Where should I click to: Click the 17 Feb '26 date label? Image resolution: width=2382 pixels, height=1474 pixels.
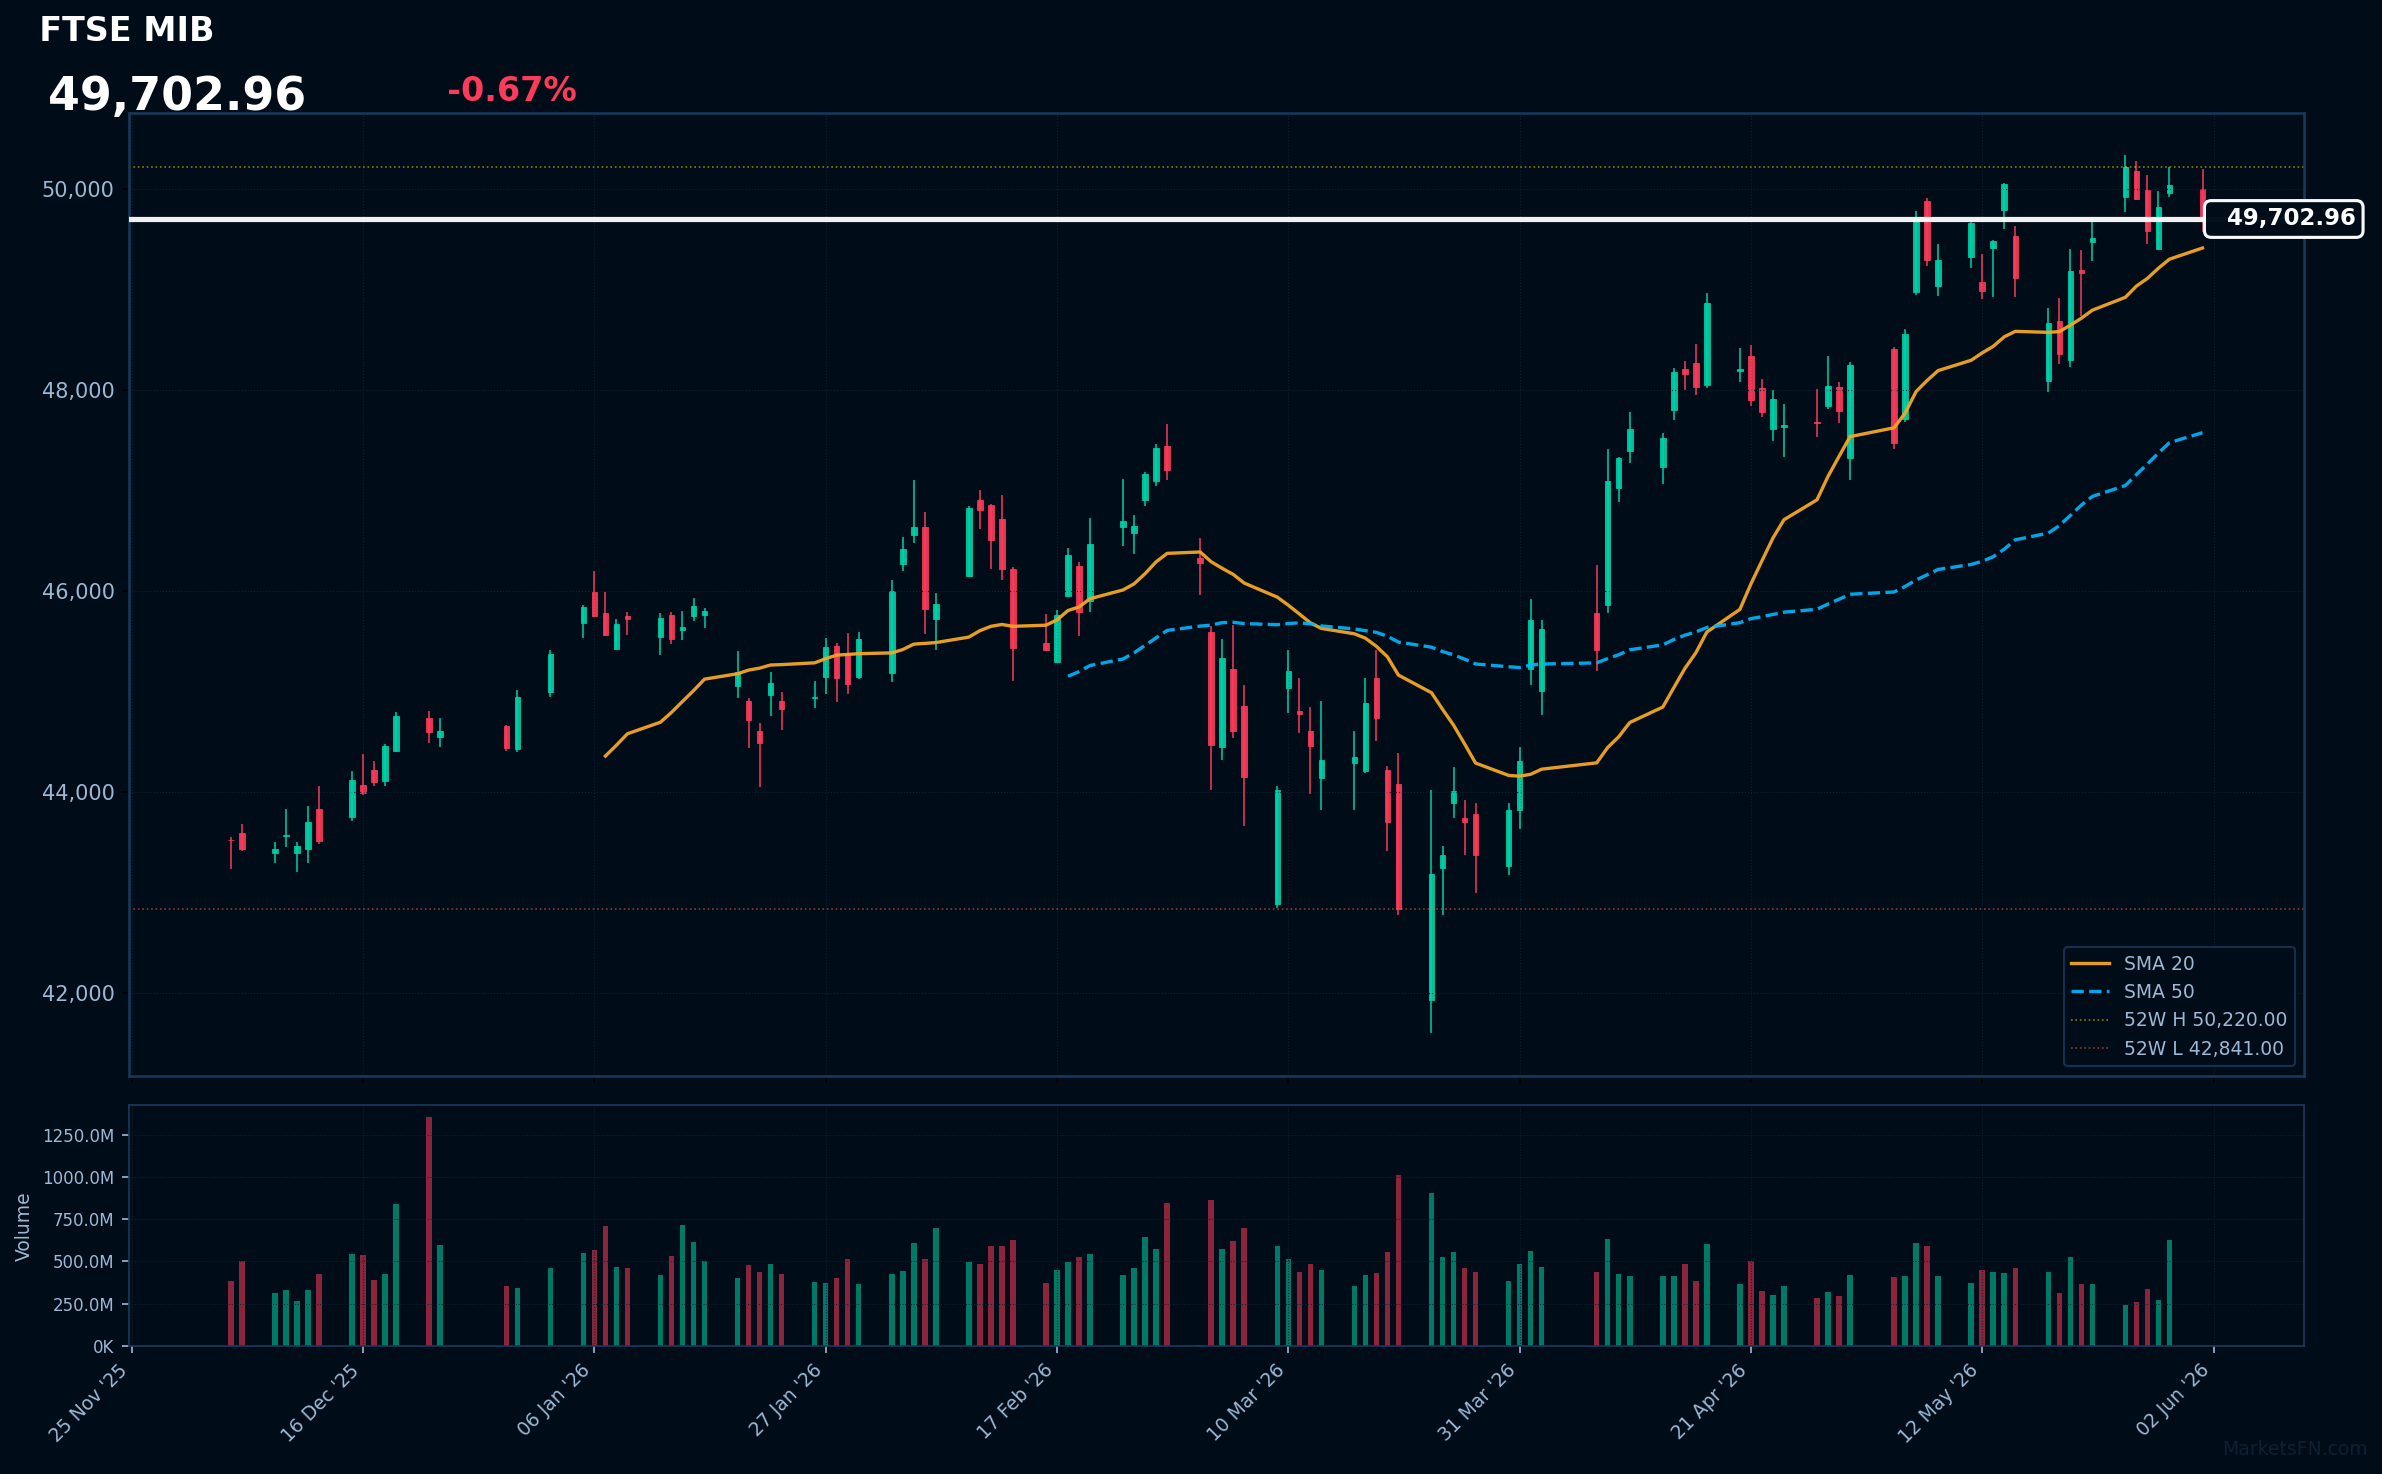point(1014,1402)
